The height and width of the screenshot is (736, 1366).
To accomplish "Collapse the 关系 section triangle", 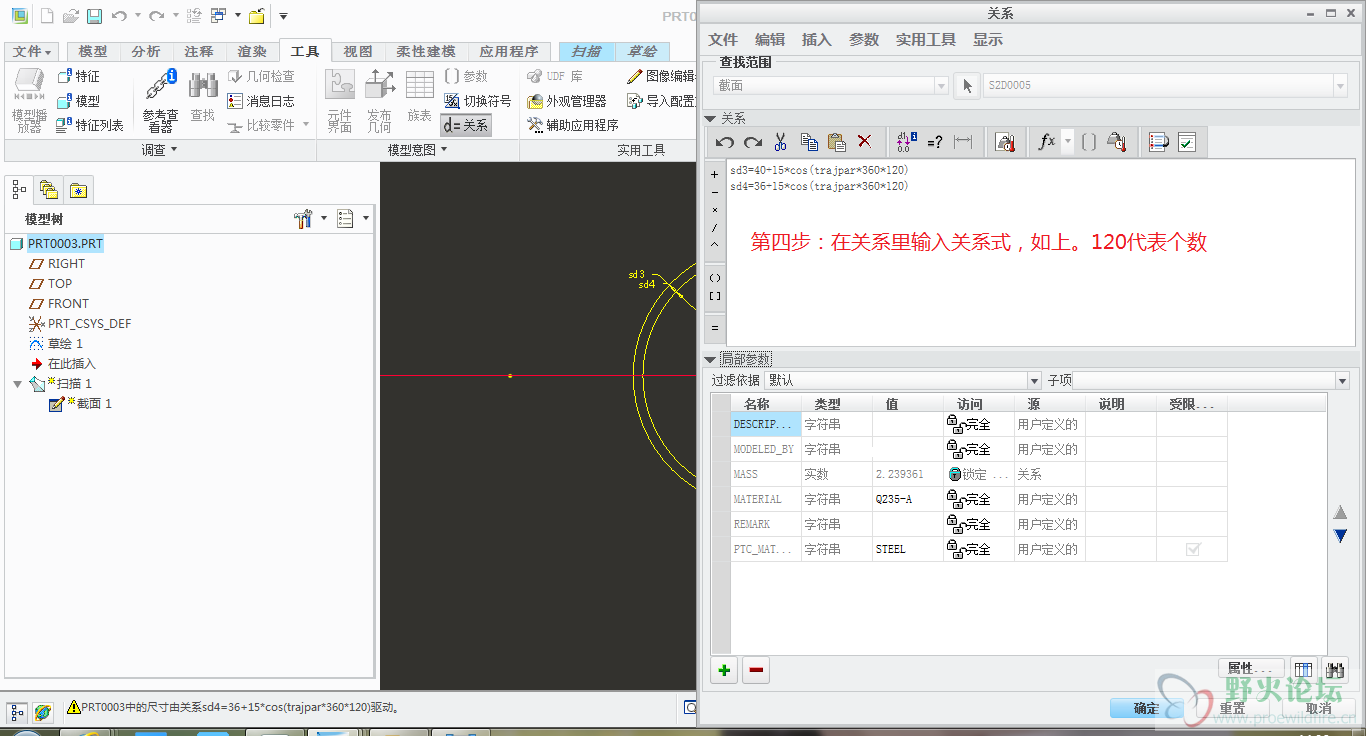I will 710,118.
